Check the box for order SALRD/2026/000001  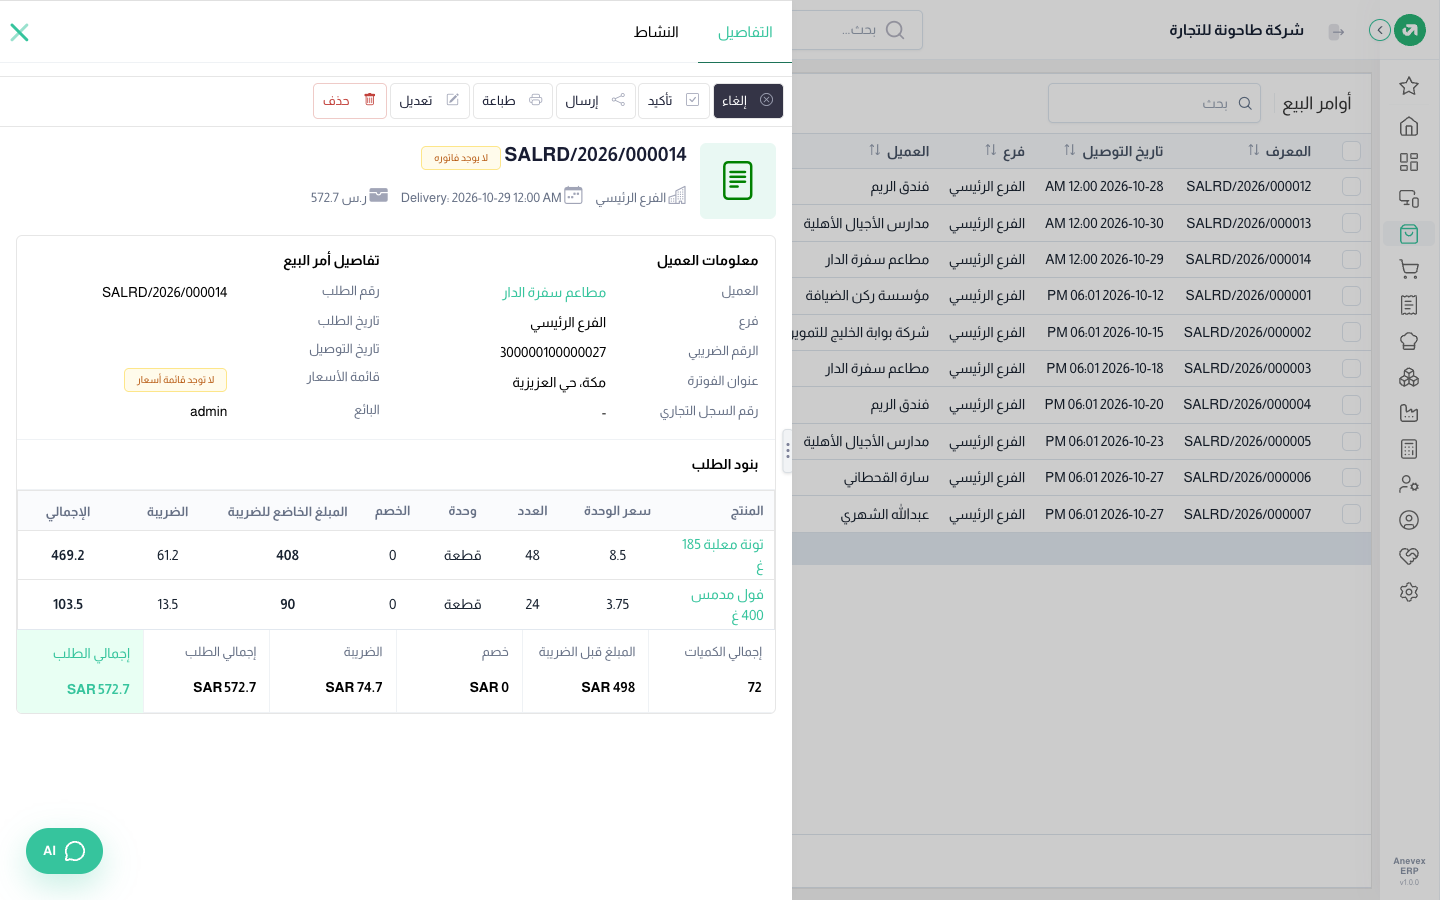coord(1352,296)
